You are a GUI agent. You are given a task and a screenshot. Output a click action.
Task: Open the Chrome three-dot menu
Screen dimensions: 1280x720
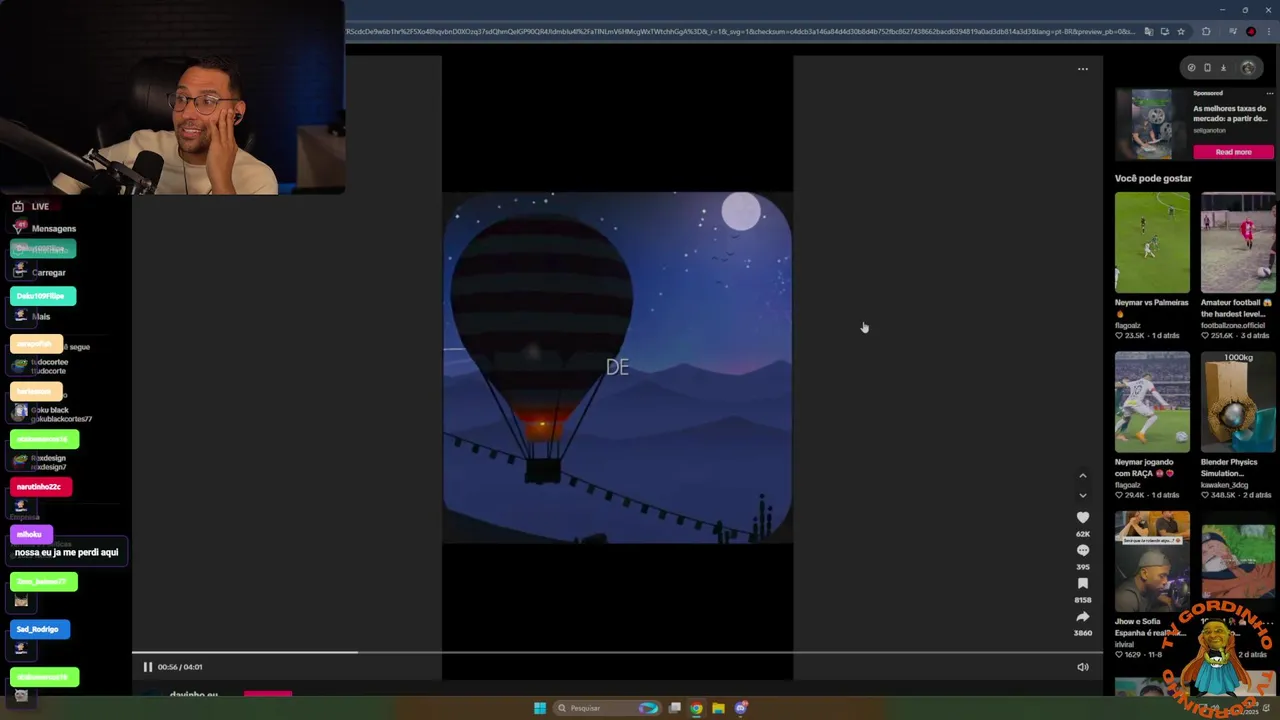pos(1270,32)
